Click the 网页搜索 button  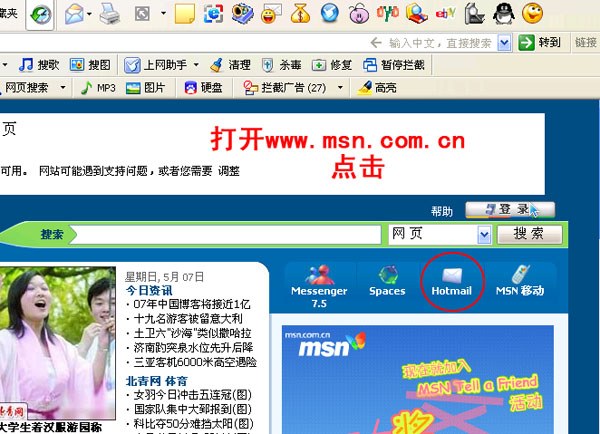(x=27, y=88)
